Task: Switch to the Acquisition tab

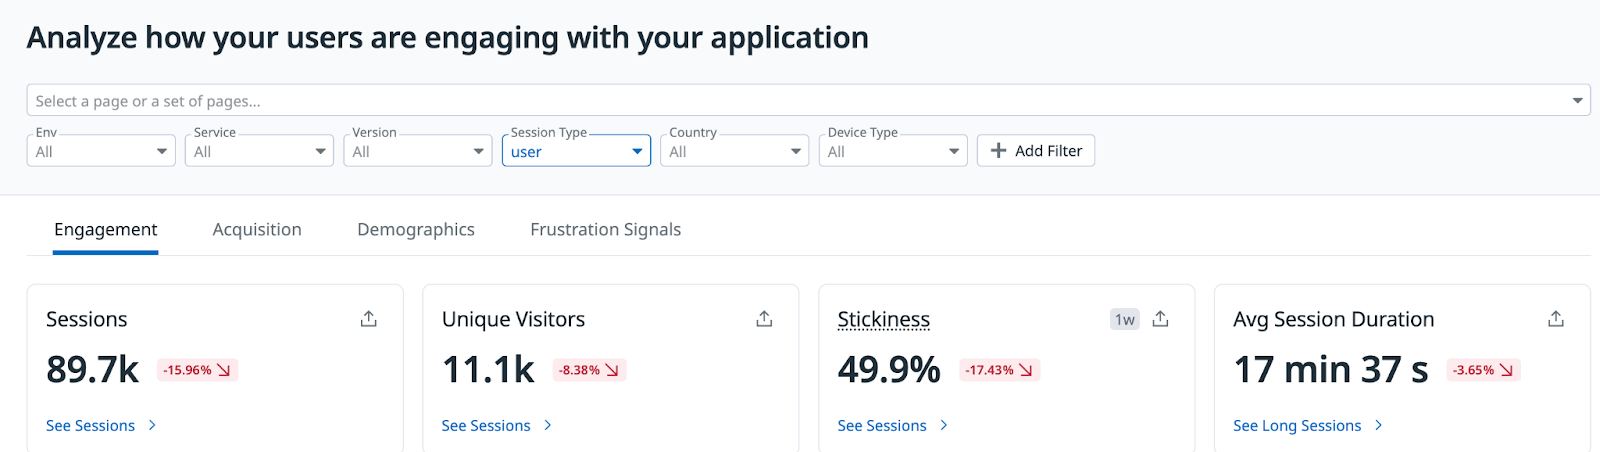Action: [257, 230]
